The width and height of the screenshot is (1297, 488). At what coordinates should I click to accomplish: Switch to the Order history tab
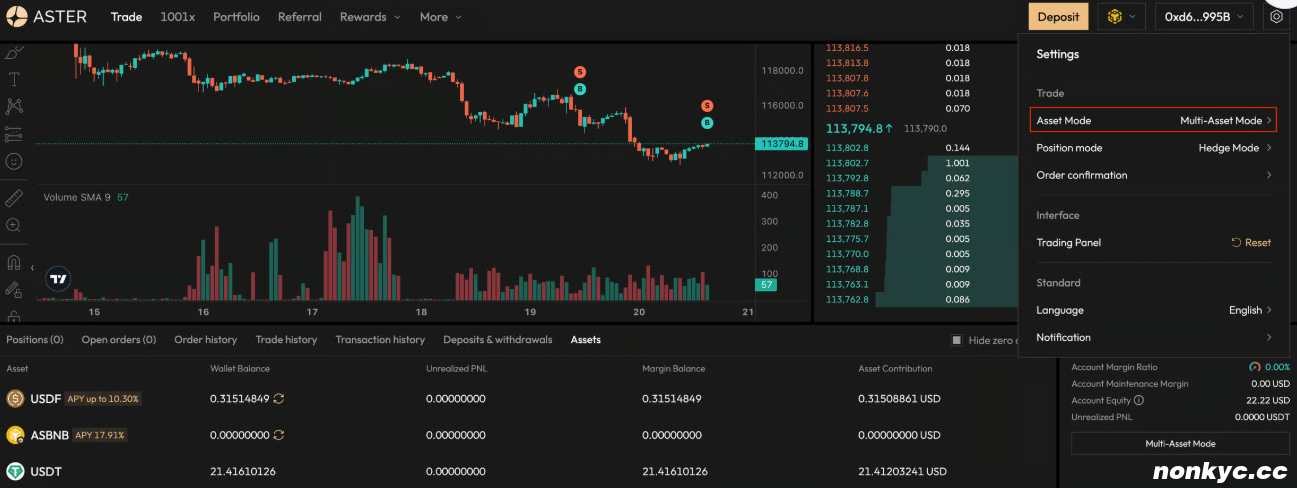pos(205,340)
